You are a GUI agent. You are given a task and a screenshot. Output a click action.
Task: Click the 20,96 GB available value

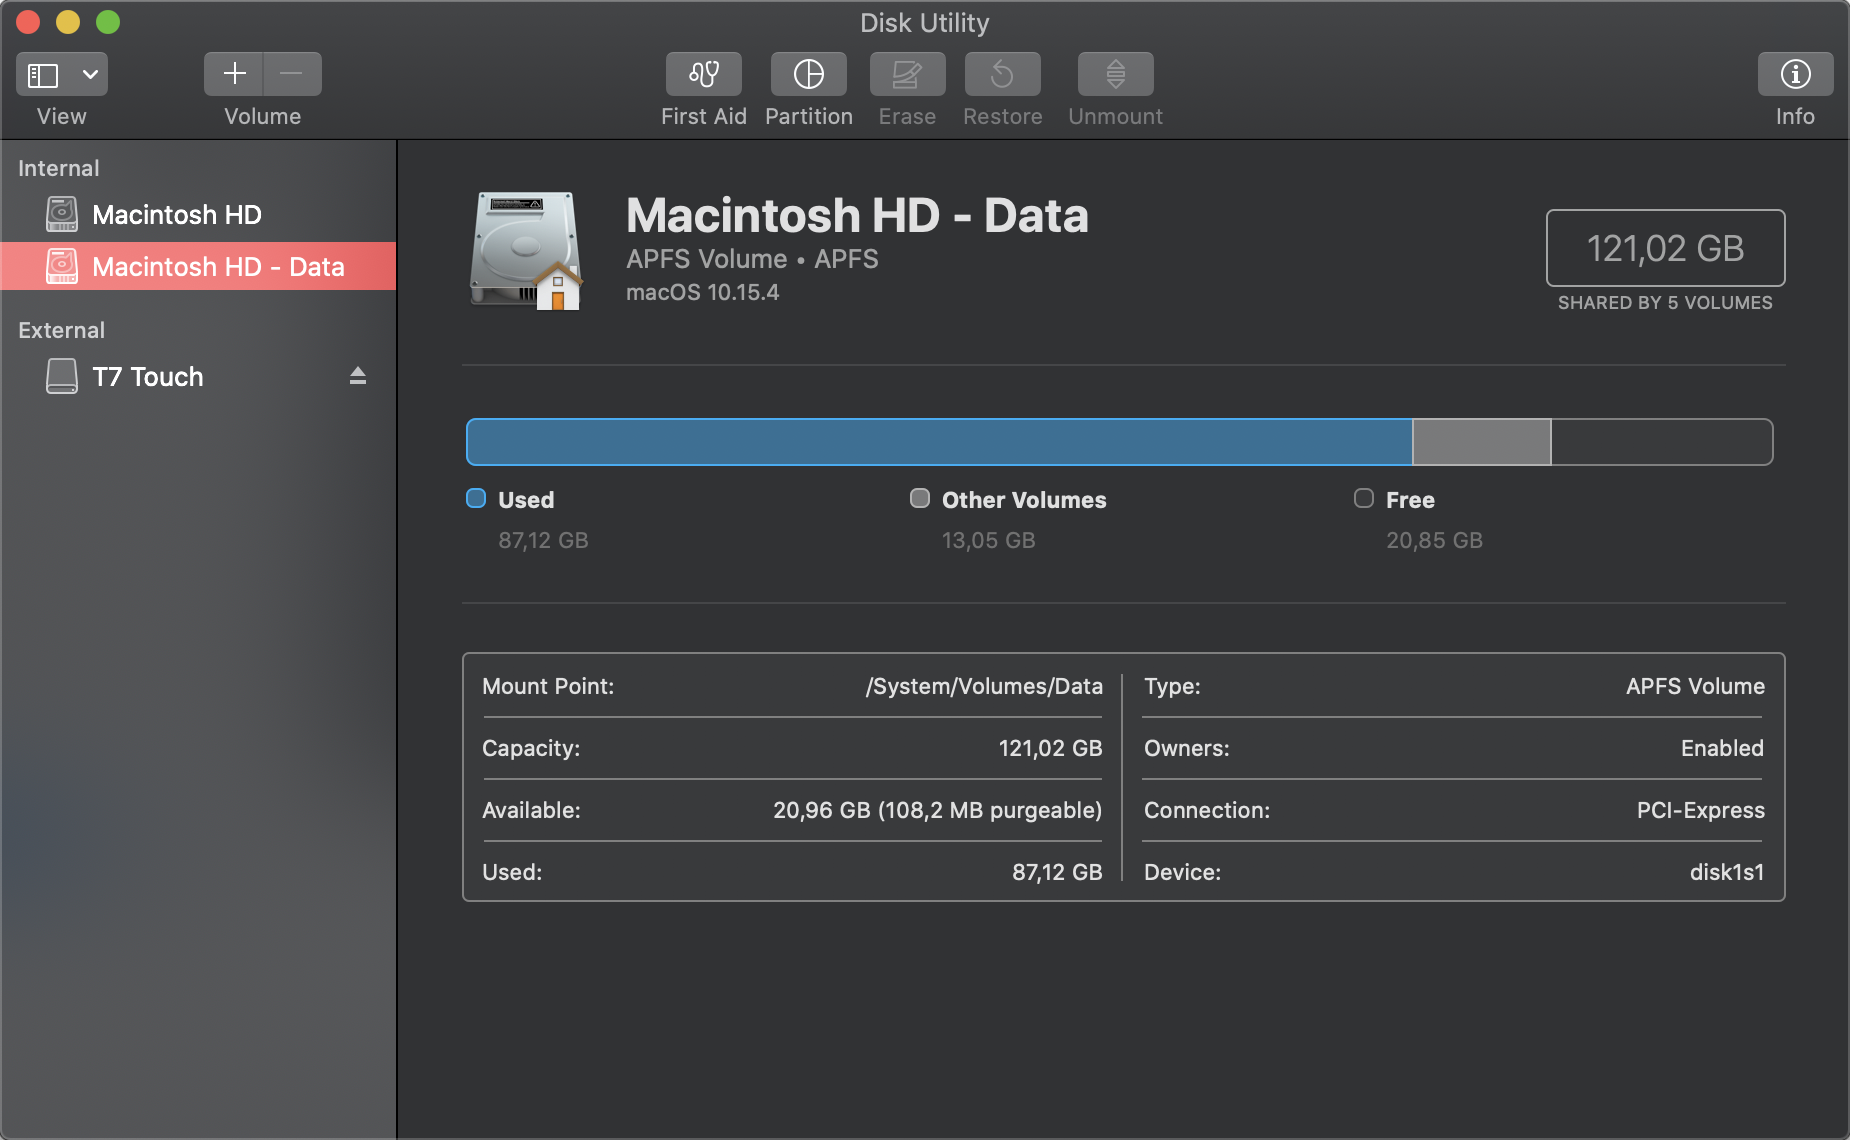click(x=937, y=810)
